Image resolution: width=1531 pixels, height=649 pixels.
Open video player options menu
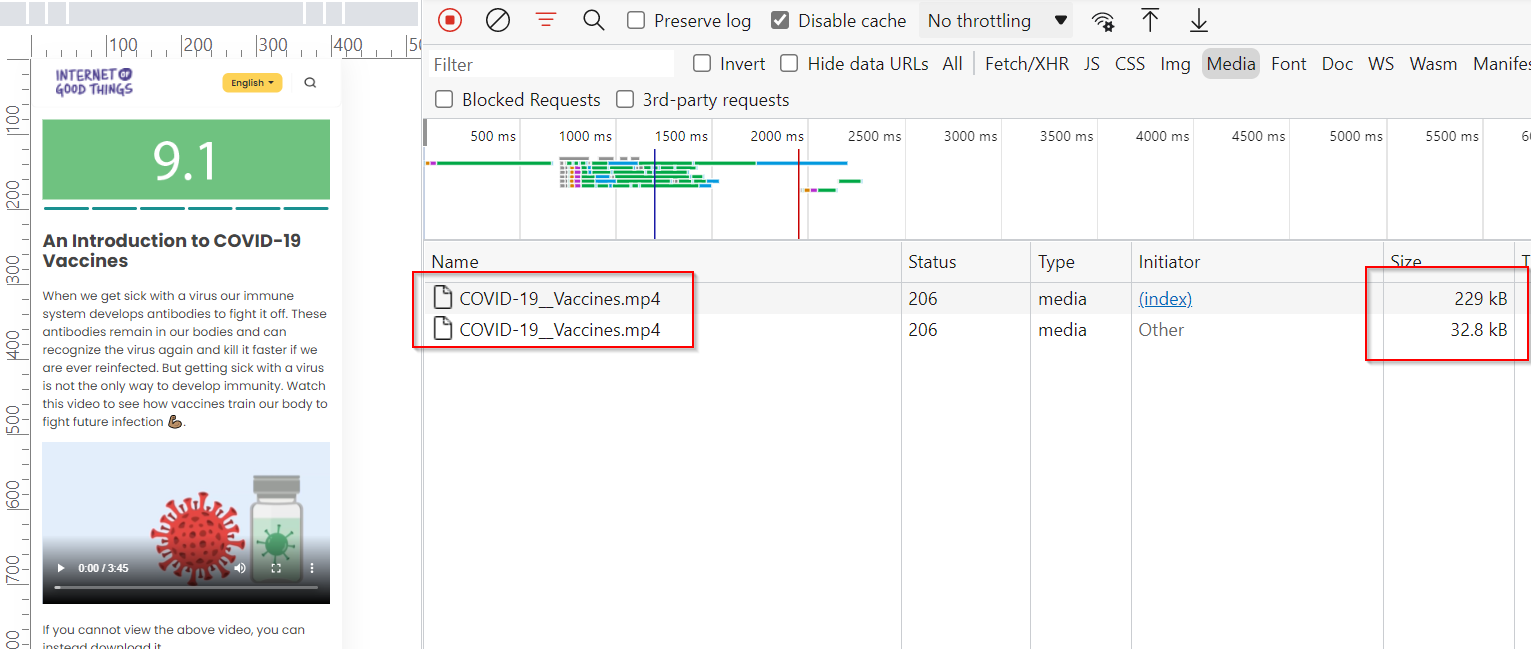[311, 567]
